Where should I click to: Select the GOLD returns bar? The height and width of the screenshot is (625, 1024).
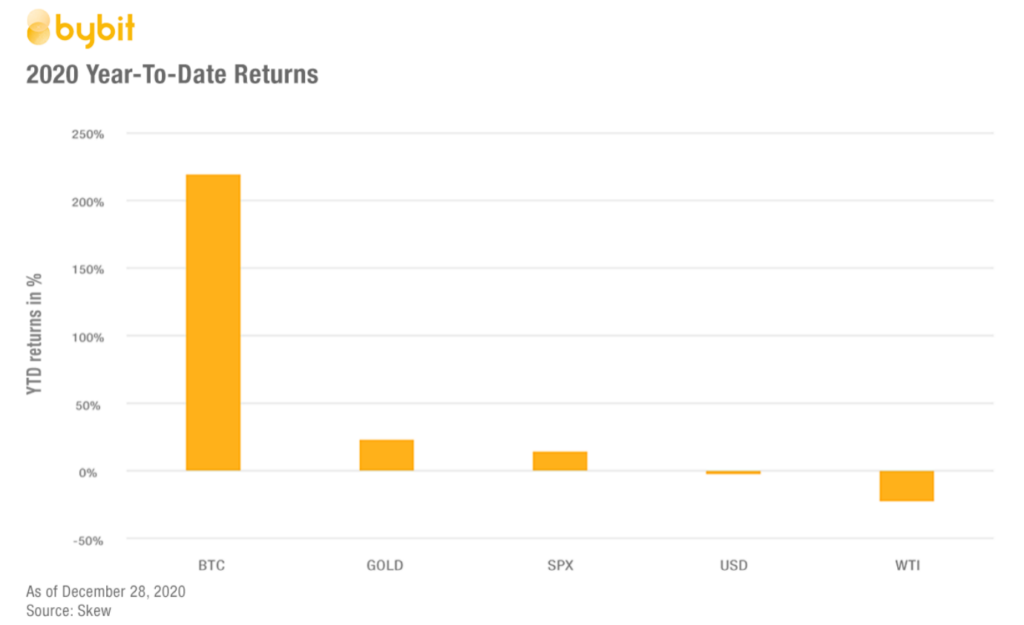[x=387, y=455]
